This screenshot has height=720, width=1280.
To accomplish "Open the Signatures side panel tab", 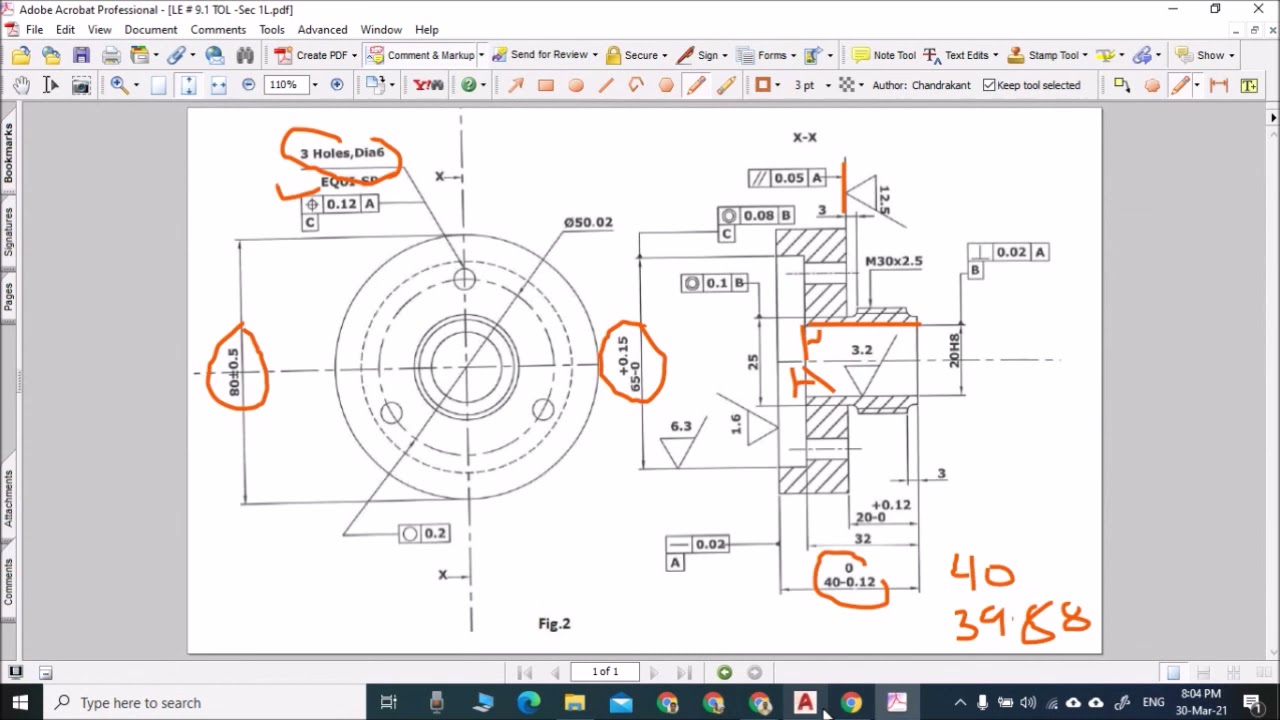I will (8, 231).
